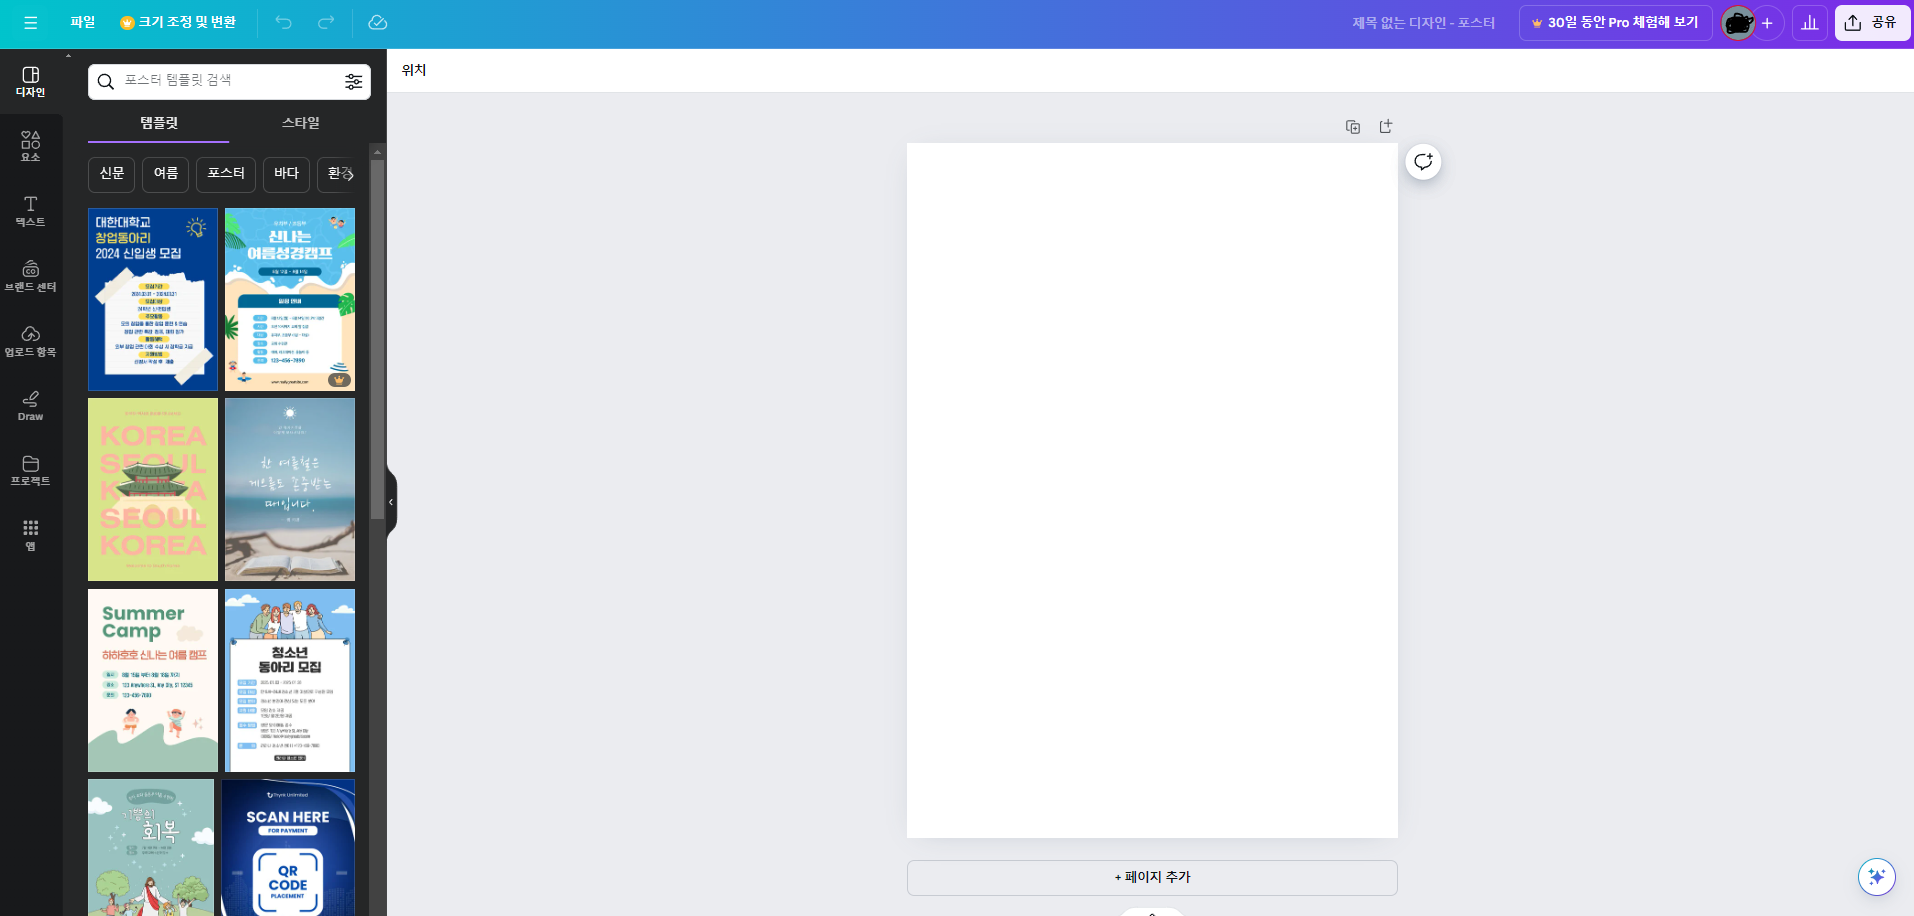The width and height of the screenshot is (1914, 916).
Task: Select the 여름 category chip
Action: coord(166,174)
